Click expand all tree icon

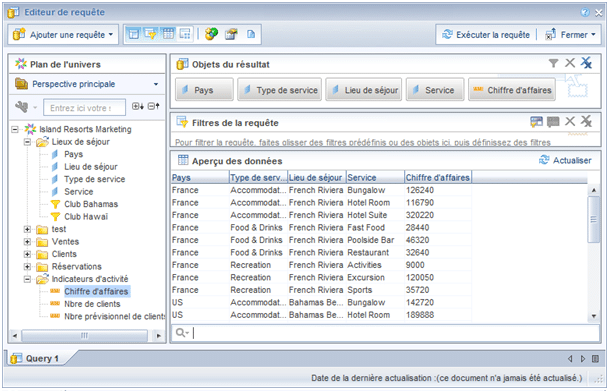(138, 106)
